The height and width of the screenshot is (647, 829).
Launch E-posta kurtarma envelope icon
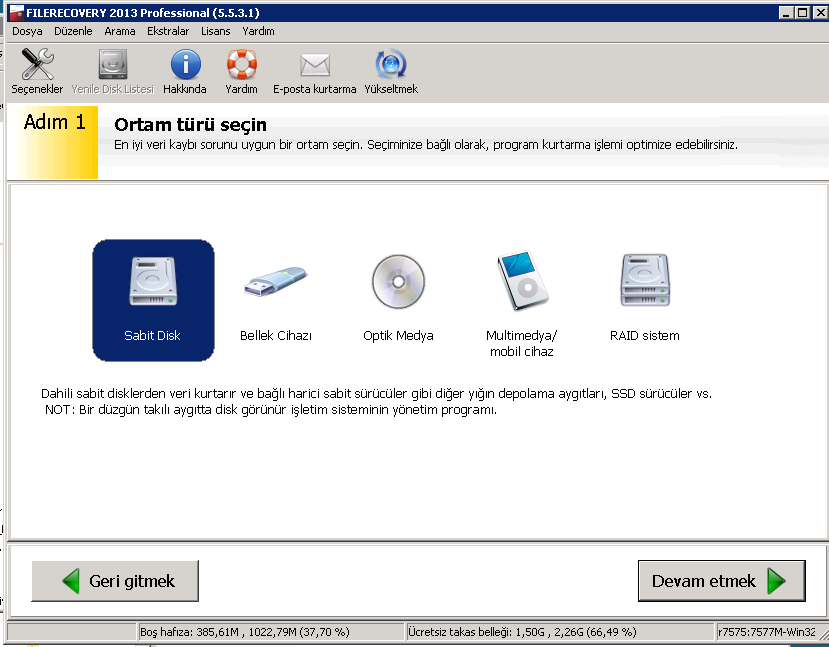[315, 66]
